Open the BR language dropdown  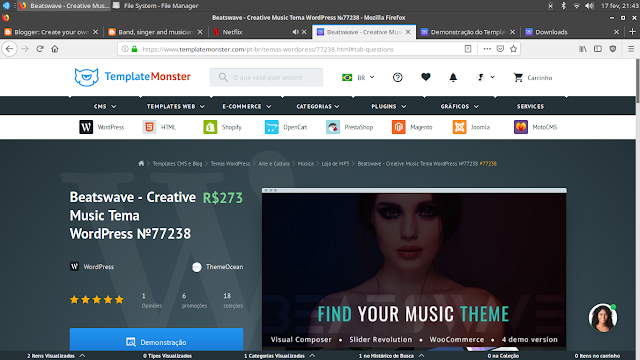[x=358, y=77]
